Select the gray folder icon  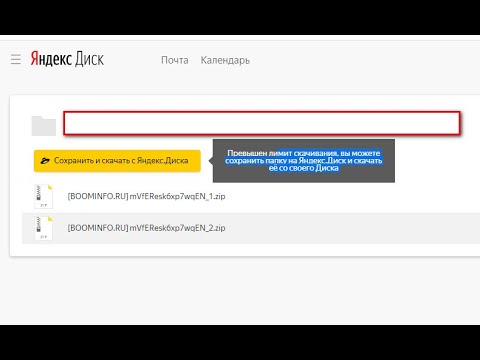point(44,126)
